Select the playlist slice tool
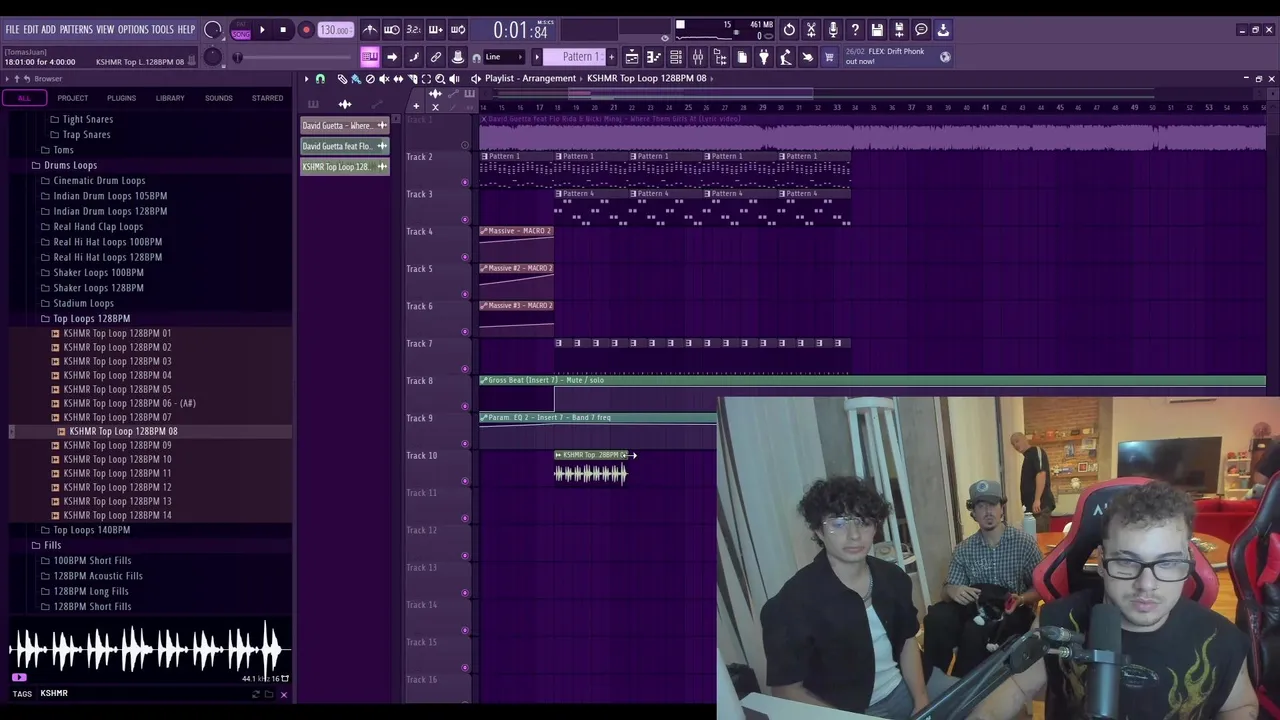Viewport: 1280px width, 720px height. tap(412, 79)
